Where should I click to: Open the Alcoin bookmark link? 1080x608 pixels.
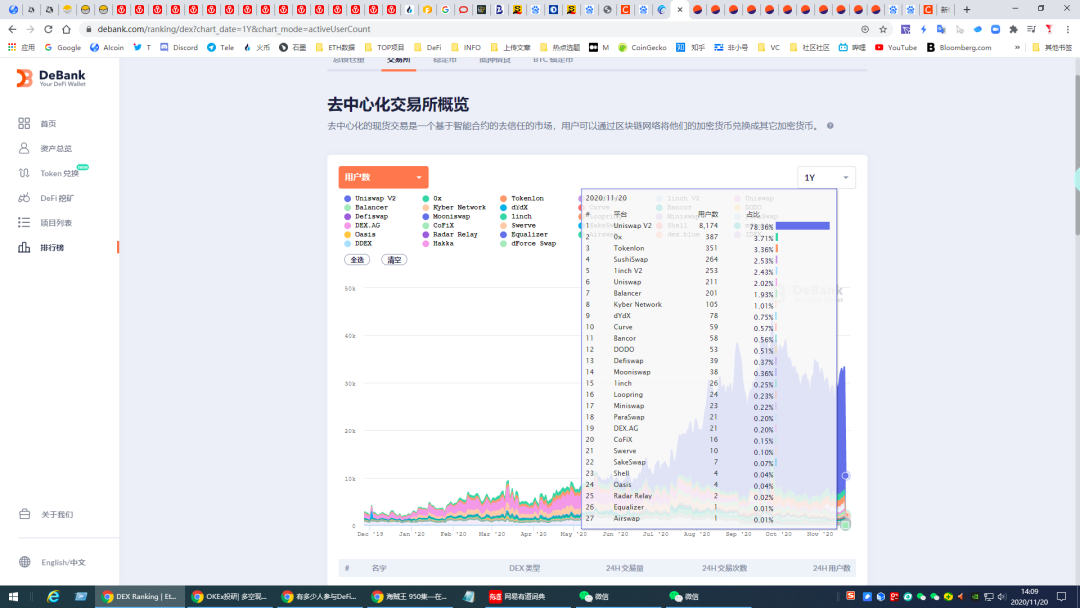[107, 48]
